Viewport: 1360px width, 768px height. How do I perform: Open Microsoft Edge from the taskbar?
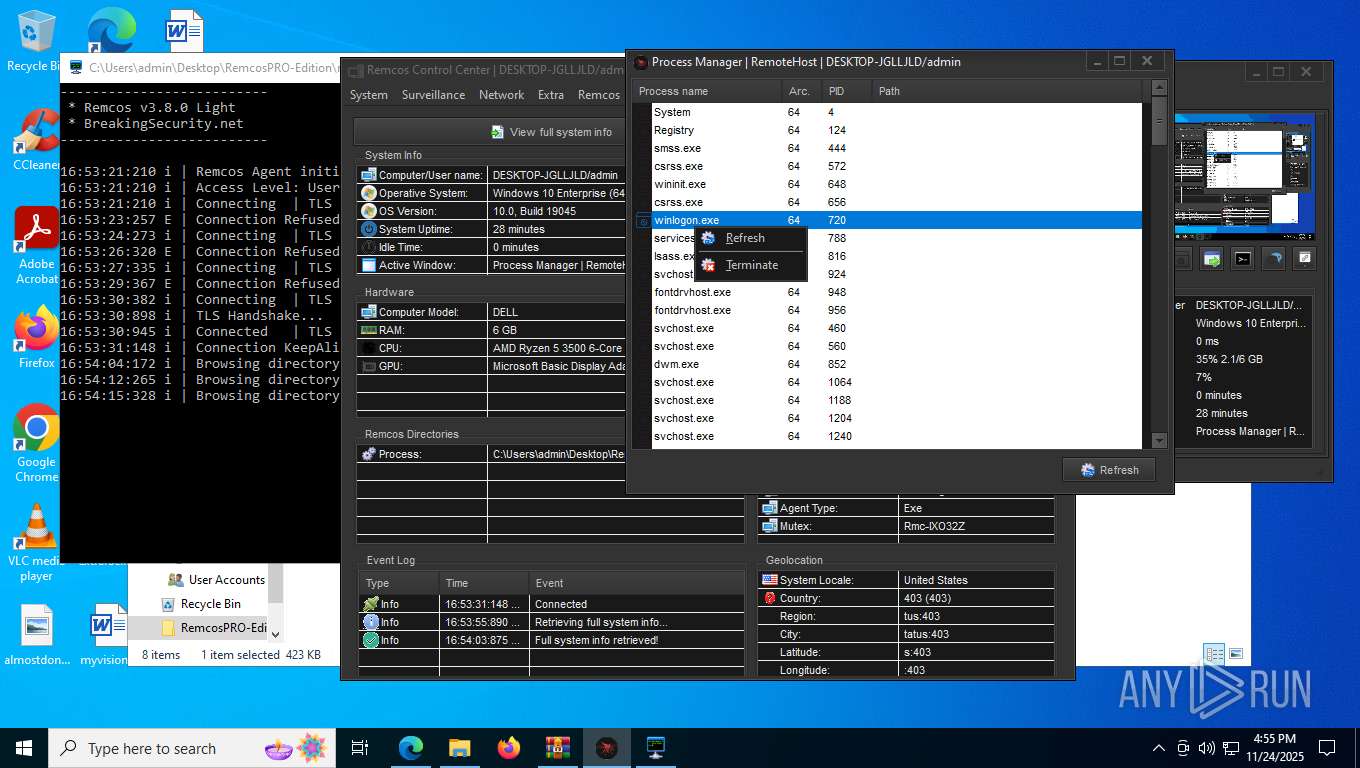[411, 747]
